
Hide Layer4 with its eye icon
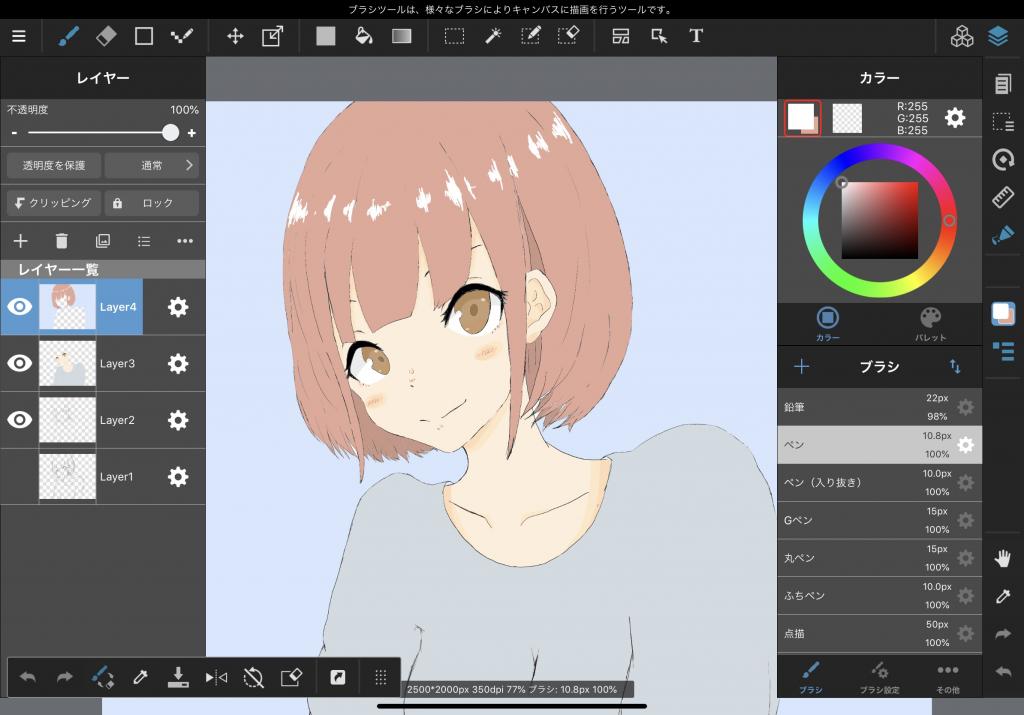[x=20, y=307]
